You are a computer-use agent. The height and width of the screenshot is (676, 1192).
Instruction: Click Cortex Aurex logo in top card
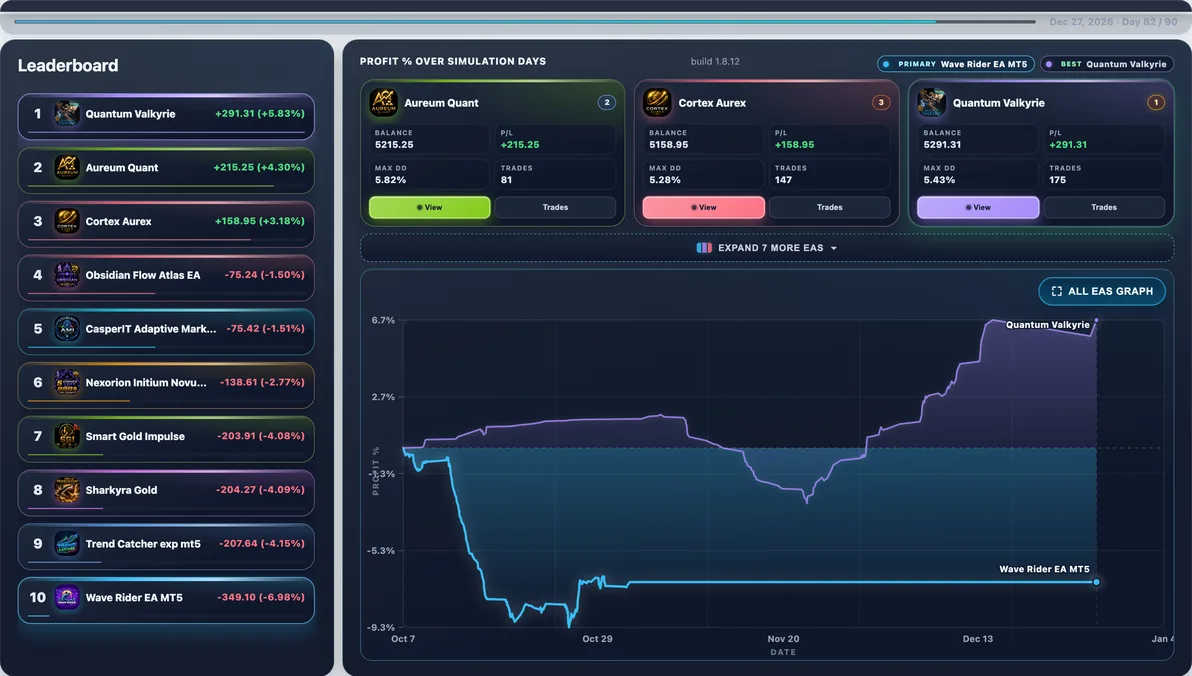(x=657, y=103)
